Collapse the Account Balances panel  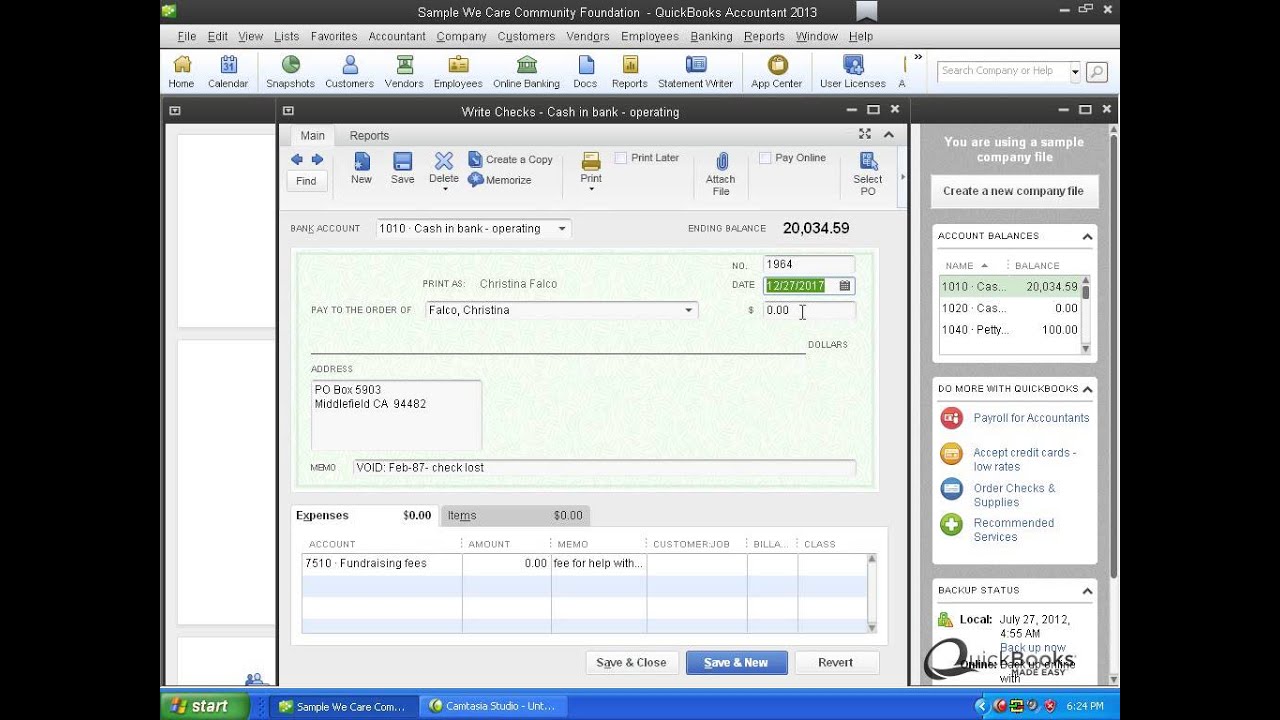(x=1087, y=237)
